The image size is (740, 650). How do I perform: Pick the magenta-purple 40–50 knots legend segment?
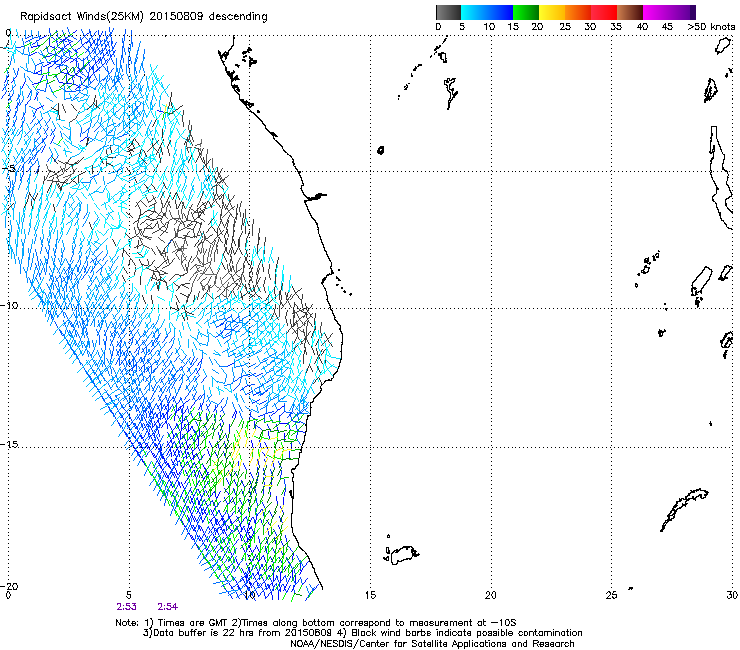[669, 12]
